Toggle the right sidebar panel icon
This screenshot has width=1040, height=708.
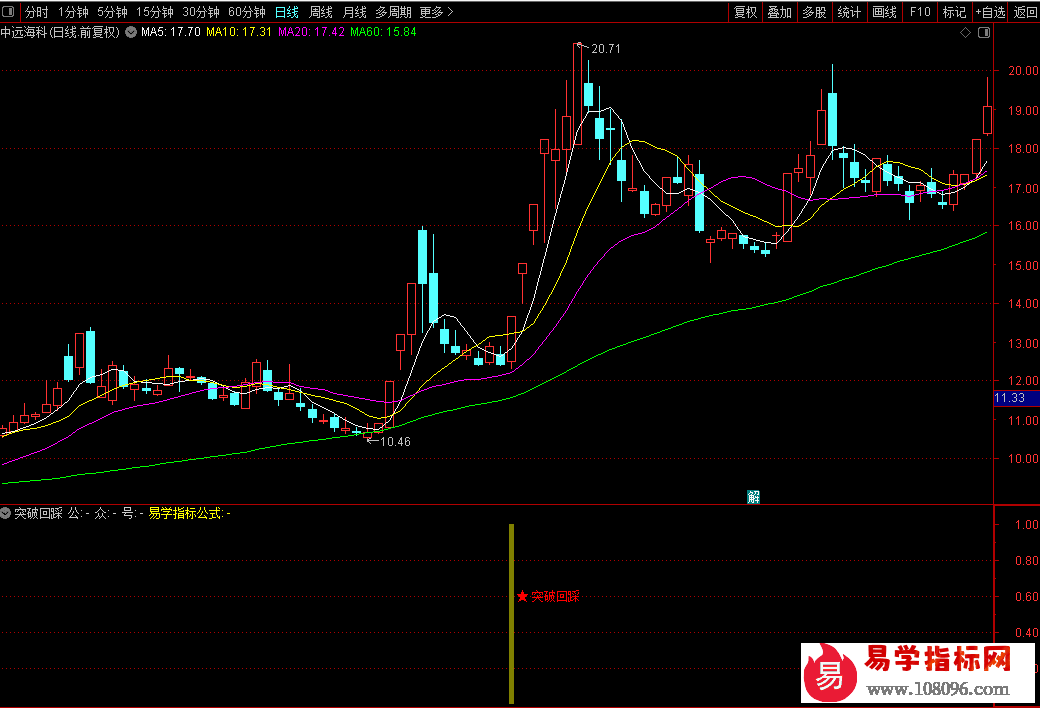click(984, 33)
